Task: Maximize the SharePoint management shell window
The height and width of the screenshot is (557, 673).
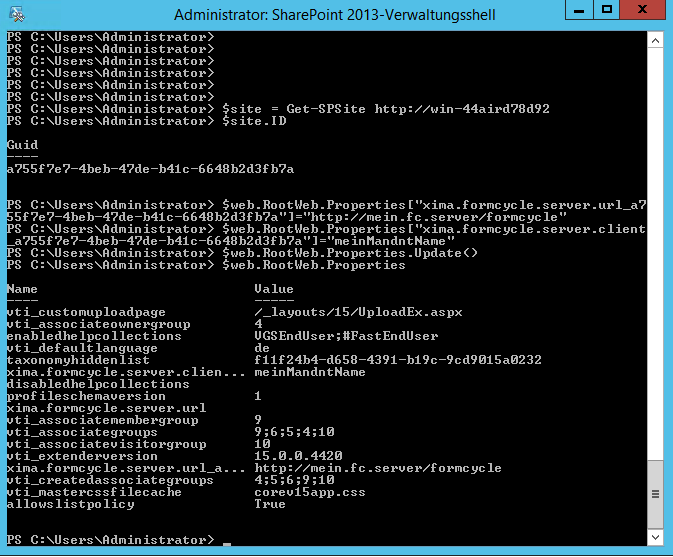Action: 605,12
